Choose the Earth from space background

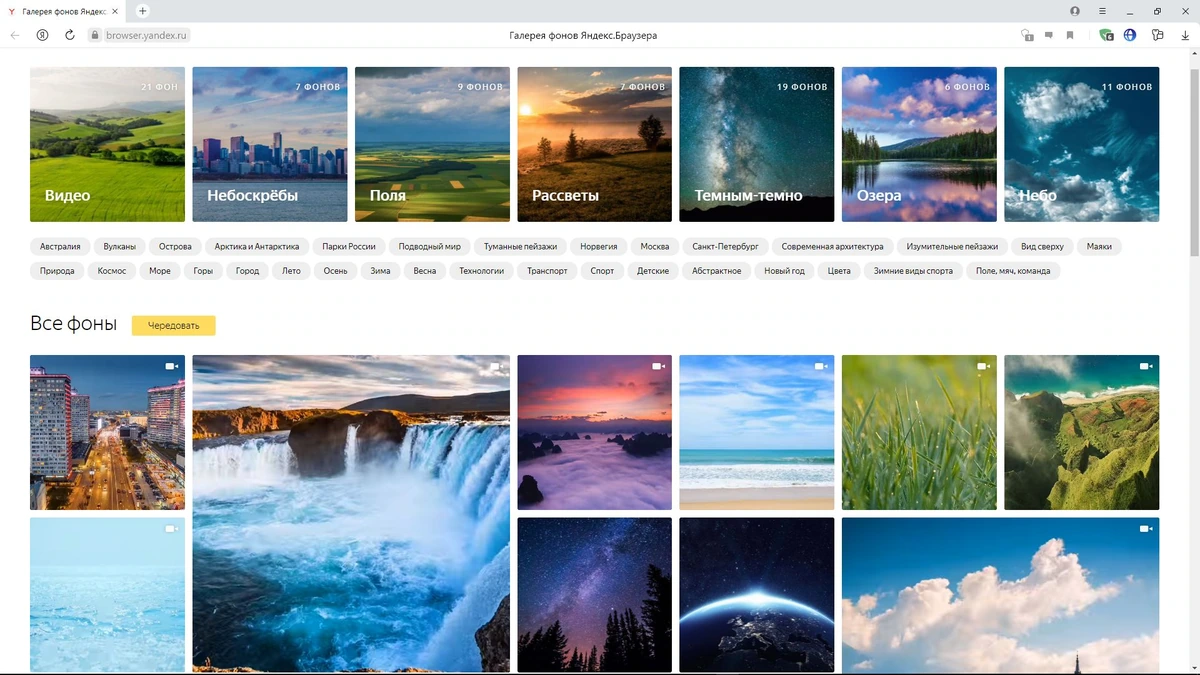[757, 594]
